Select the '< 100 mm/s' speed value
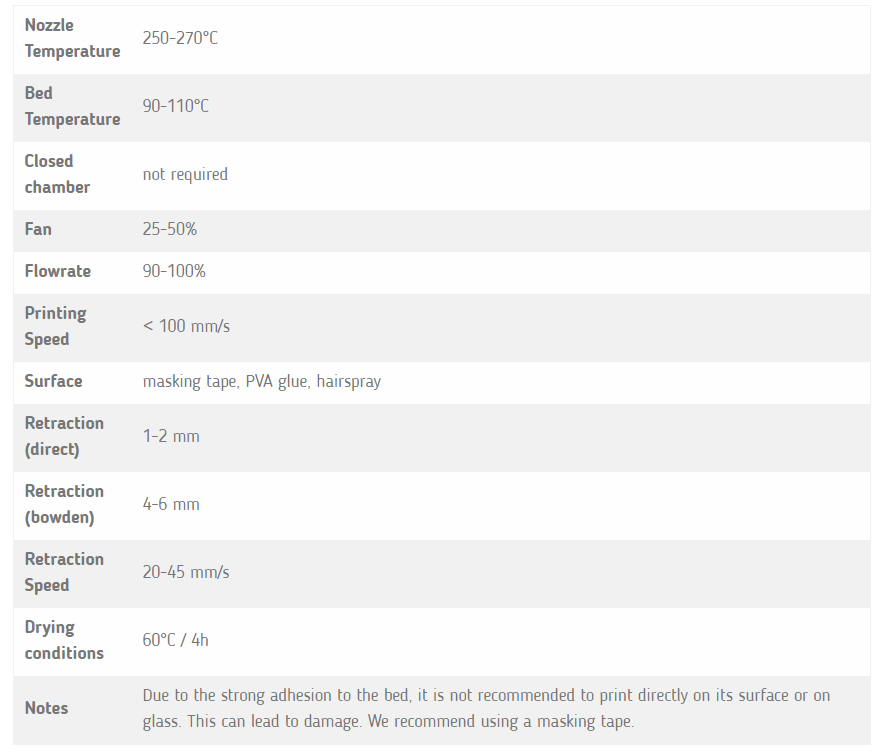885x753 pixels. coord(187,326)
